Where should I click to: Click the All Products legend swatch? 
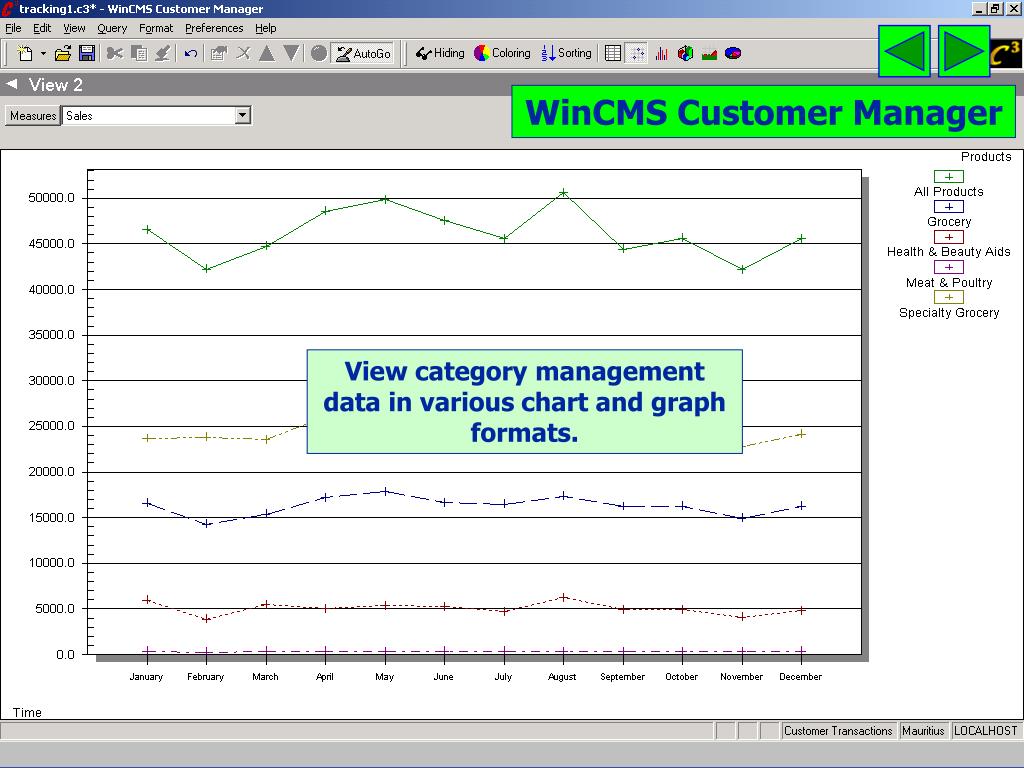tap(948, 176)
